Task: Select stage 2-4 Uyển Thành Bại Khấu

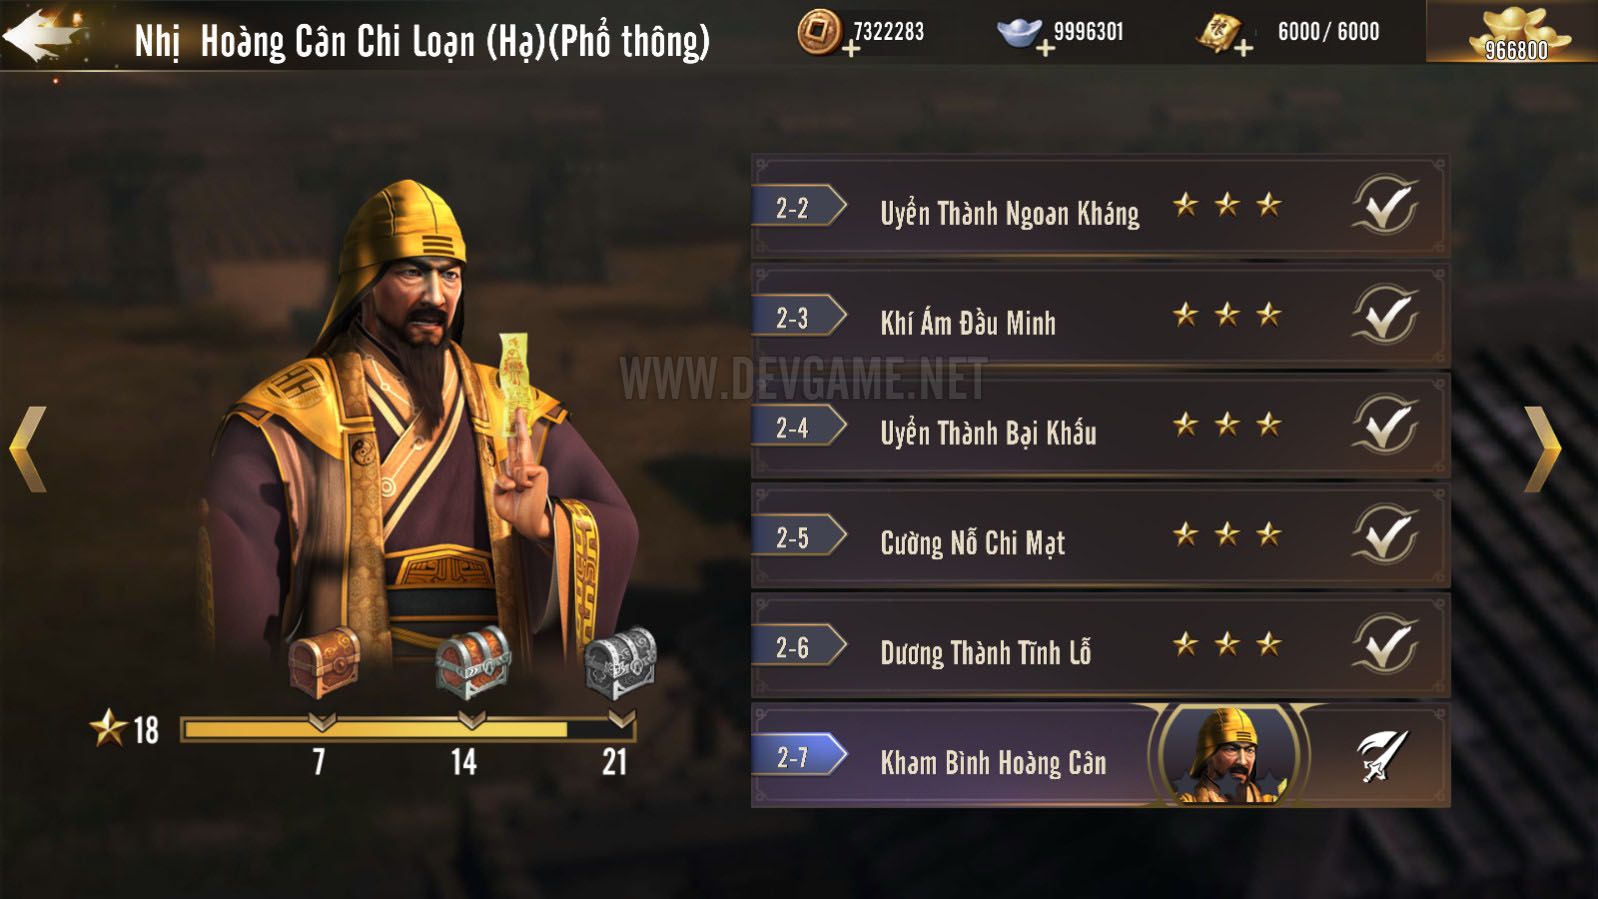Action: tap(1100, 427)
